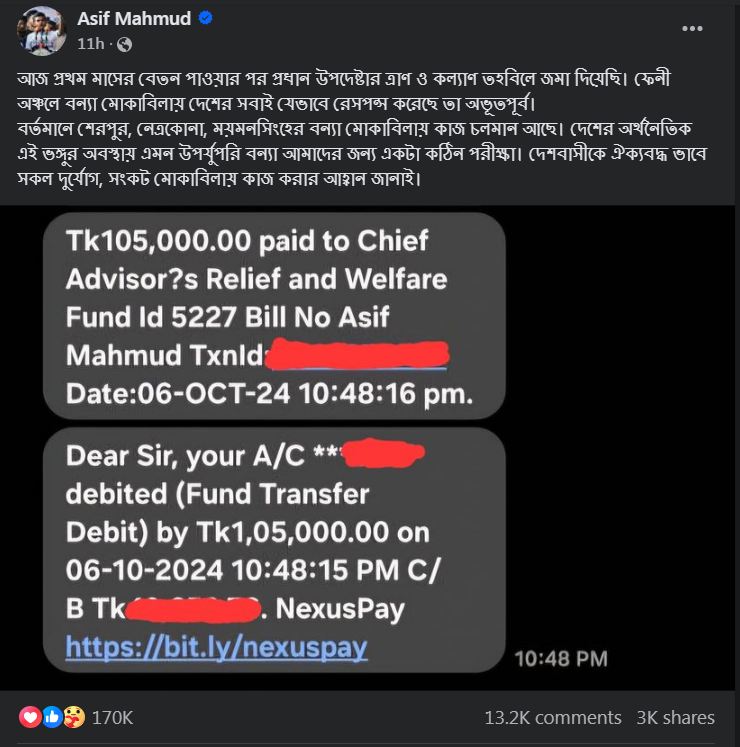Screen dimensions: 740x747
Task: Click the public globe privacy icon
Action: point(124,45)
